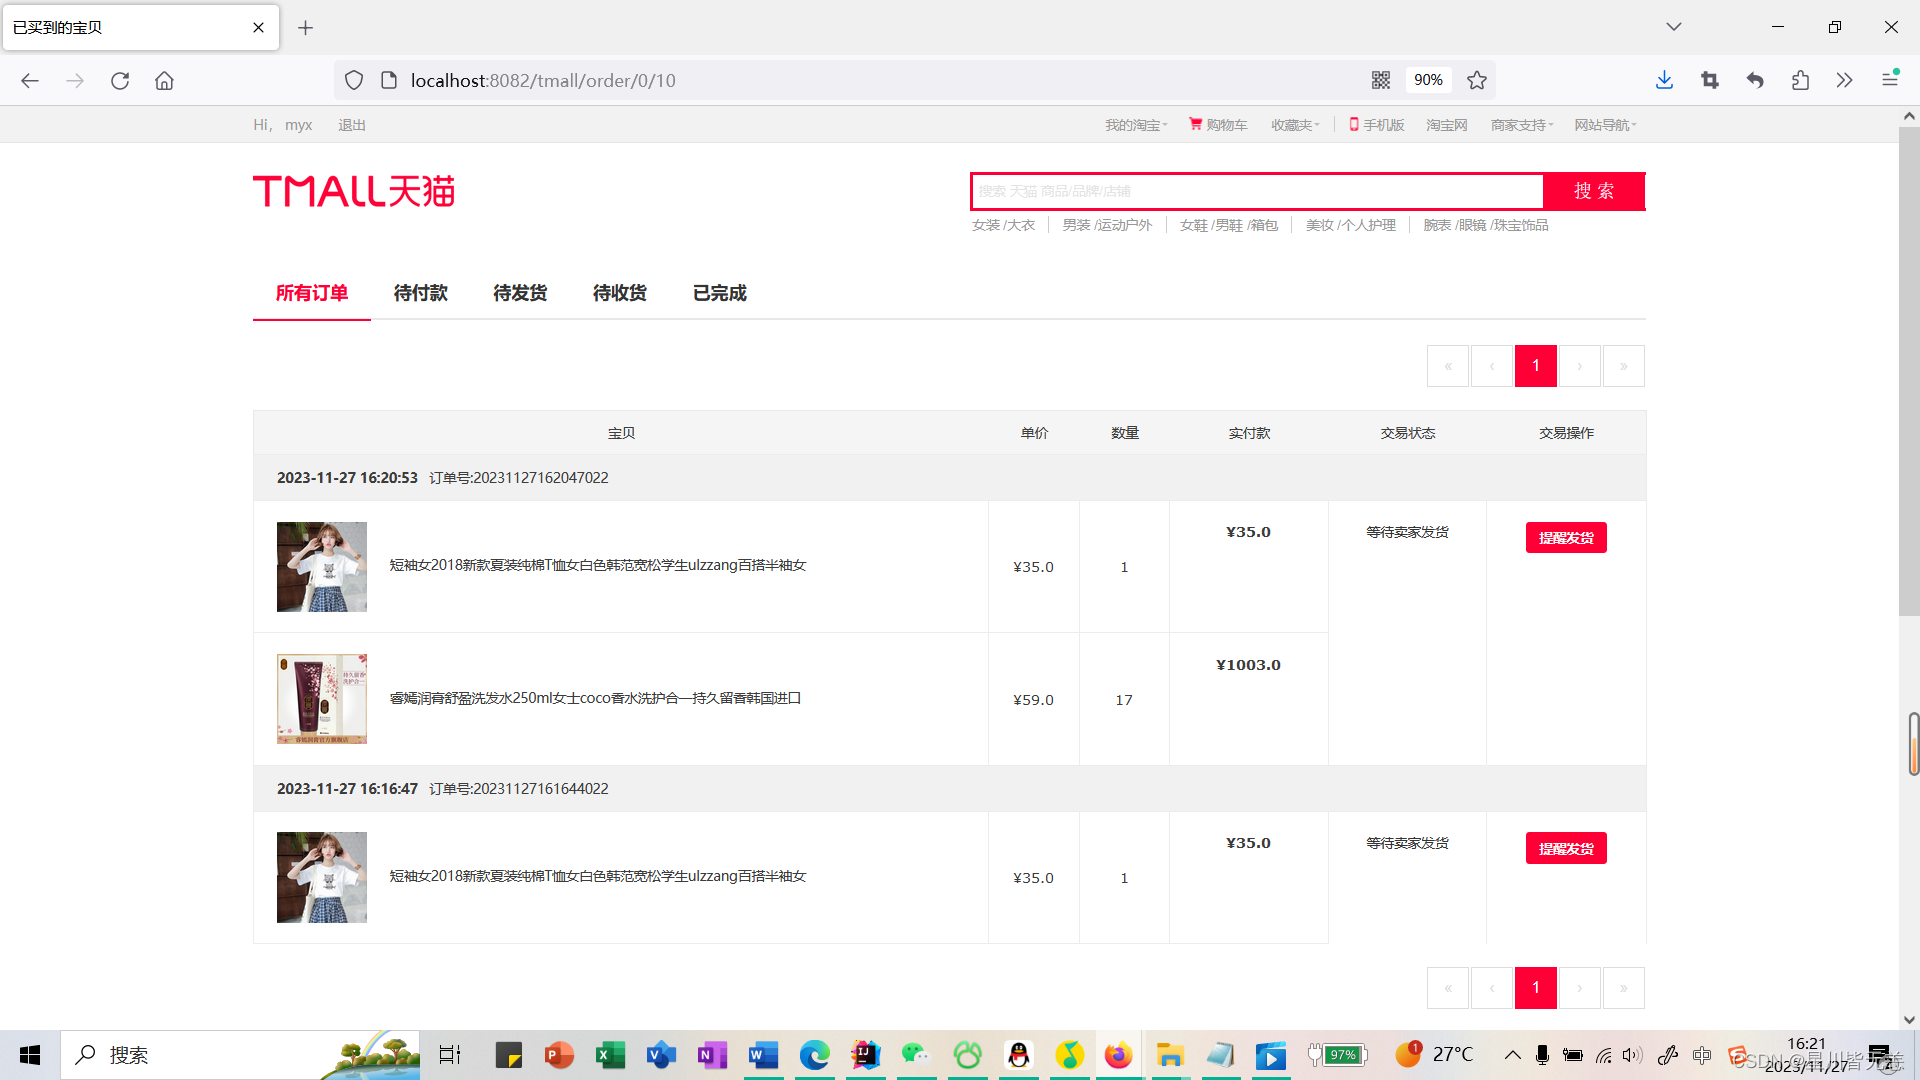
Task: Click 提醒发货 for order 20231127161644022
Action: [x=1566, y=849]
